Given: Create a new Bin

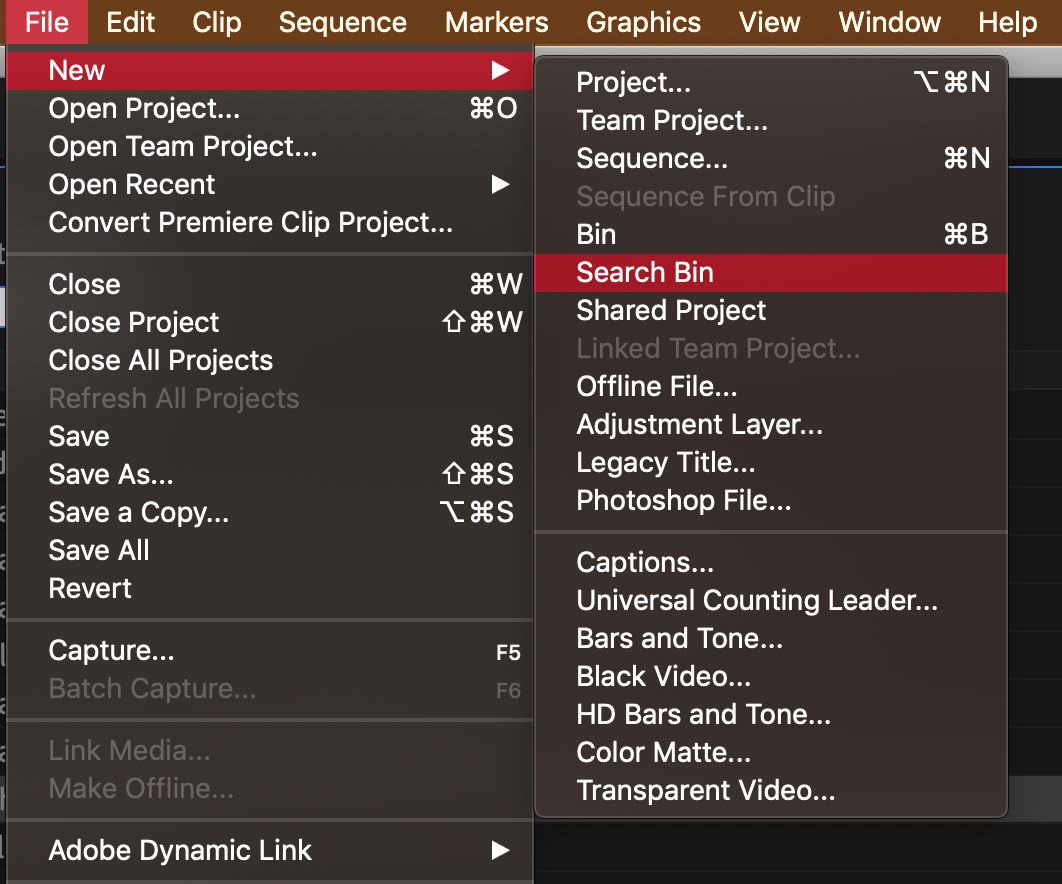Looking at the screenshot, I should coord(595,234).
